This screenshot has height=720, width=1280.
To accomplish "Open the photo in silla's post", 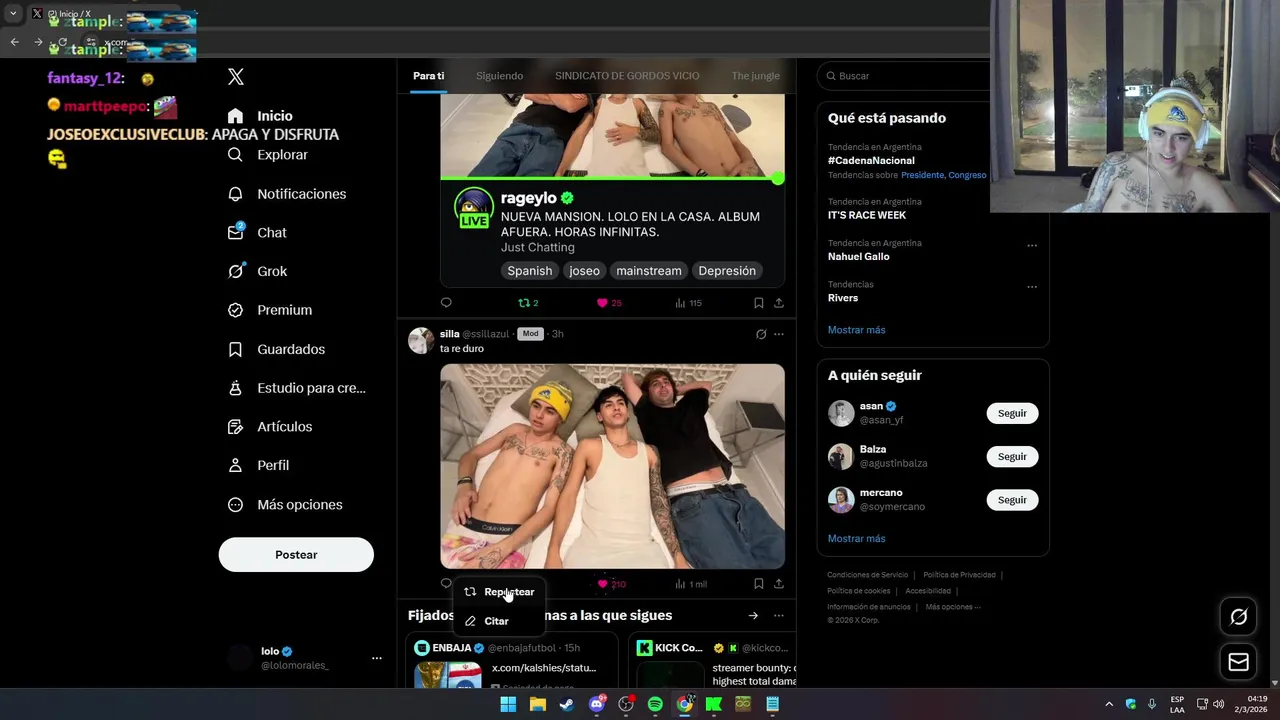I will click(x=613, y=466).
